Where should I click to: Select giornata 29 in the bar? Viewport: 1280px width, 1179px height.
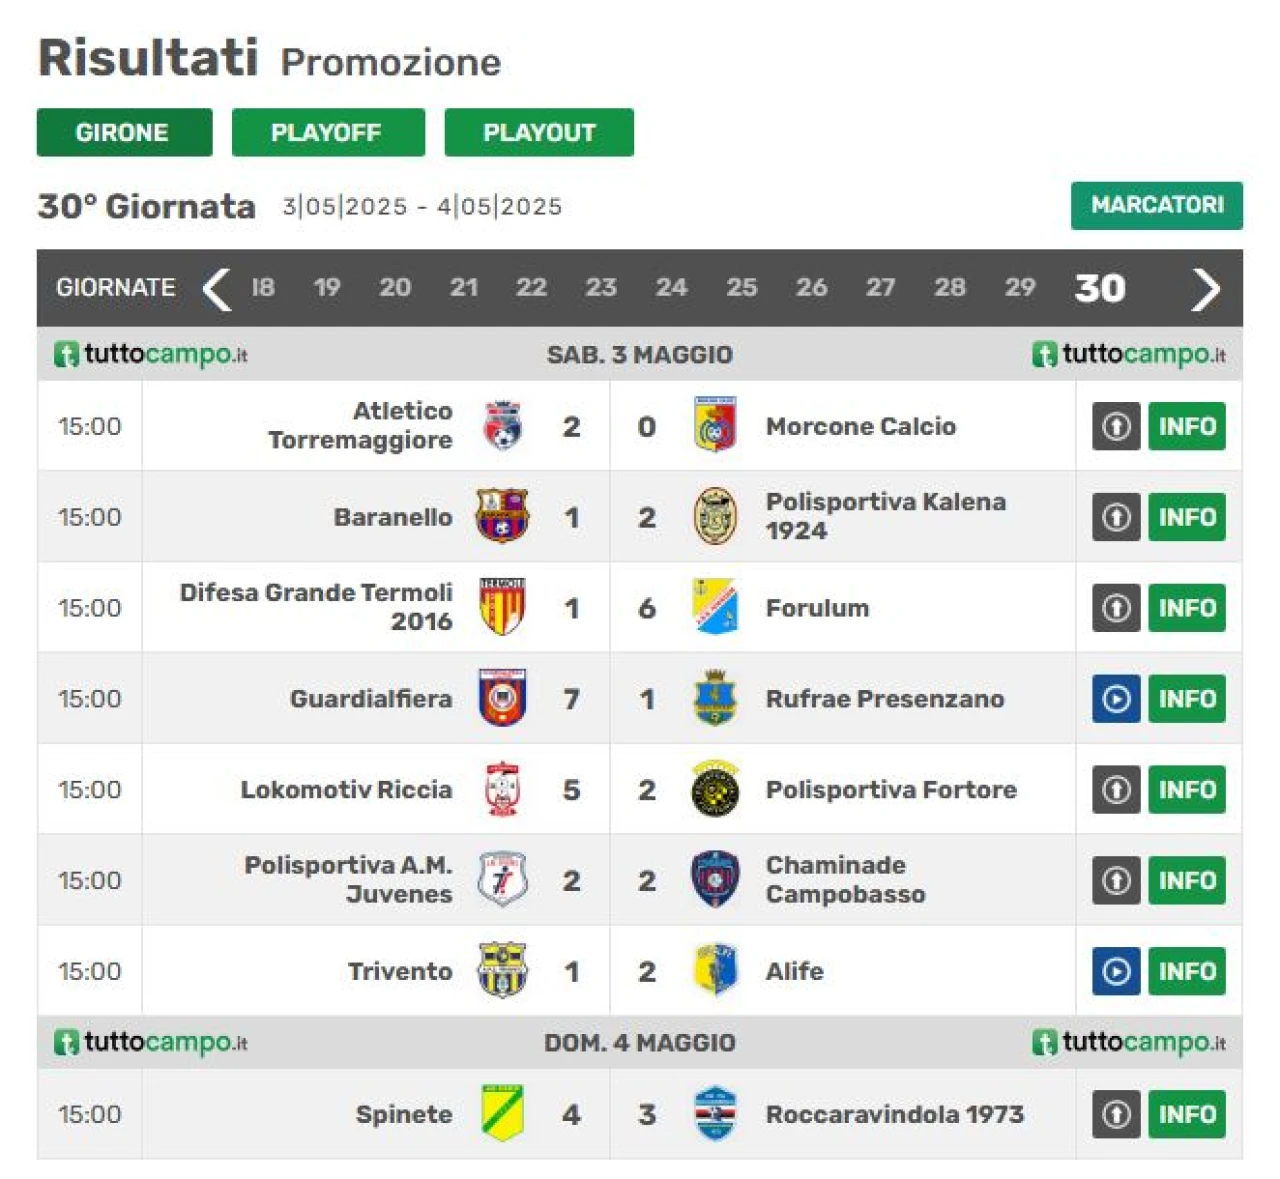(1019, 288)
